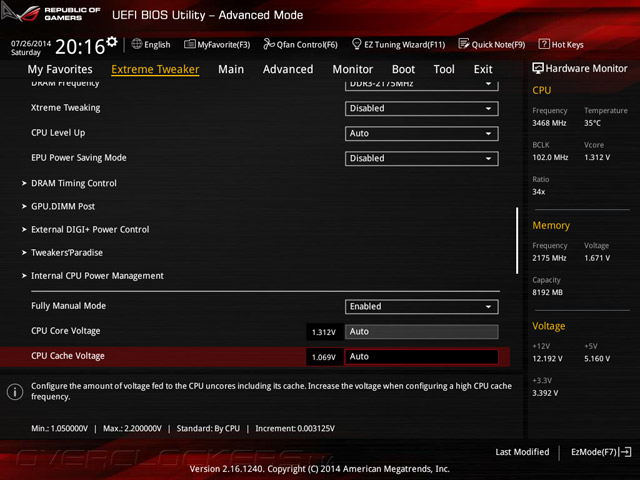Click the Quick Note notepad icon
This screenshot has height=480, width=640.
(x=464, y=44)
